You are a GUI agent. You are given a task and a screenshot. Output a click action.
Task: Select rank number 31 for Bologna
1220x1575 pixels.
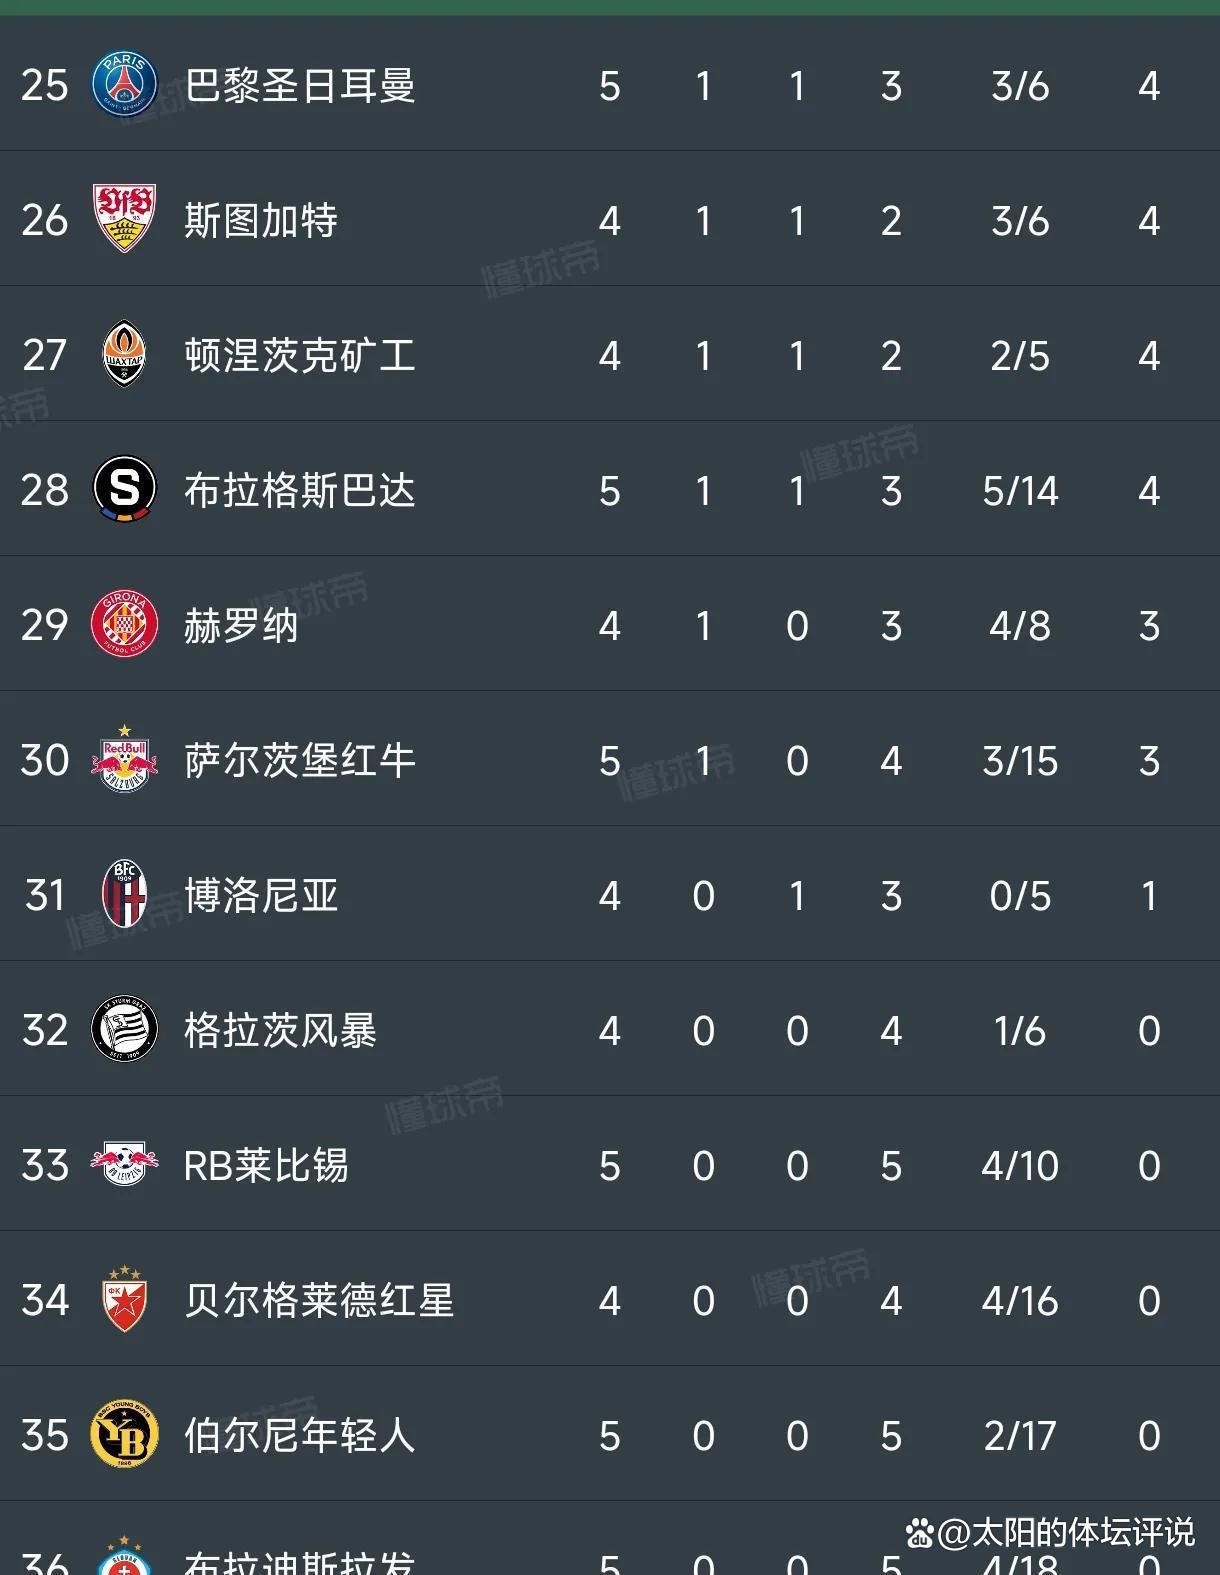pyautogui.click(x=43, y=896)
